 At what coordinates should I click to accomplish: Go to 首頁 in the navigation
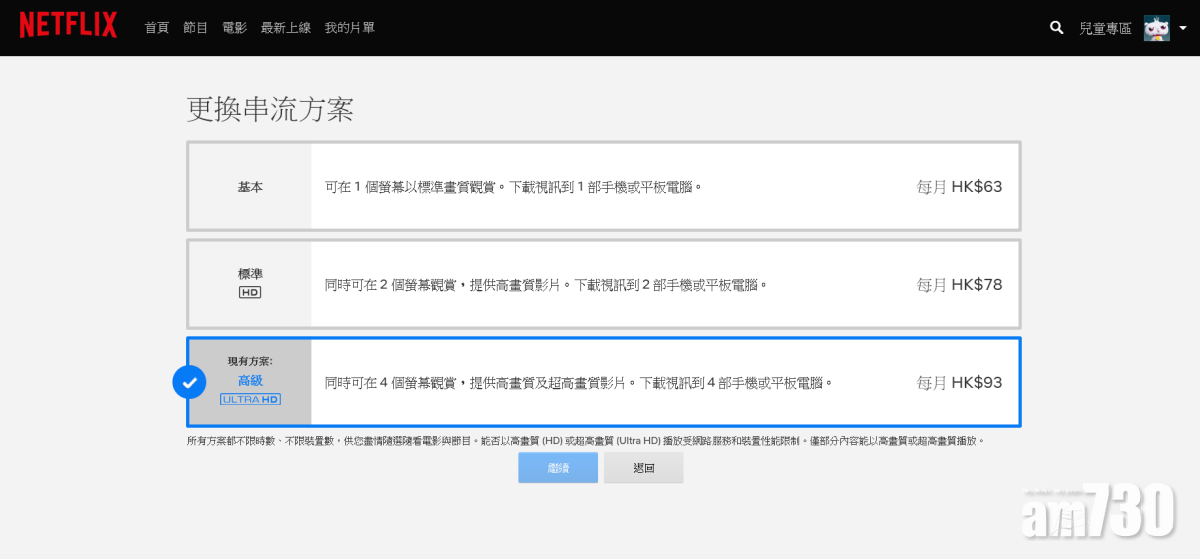click(x=157, y=28)
